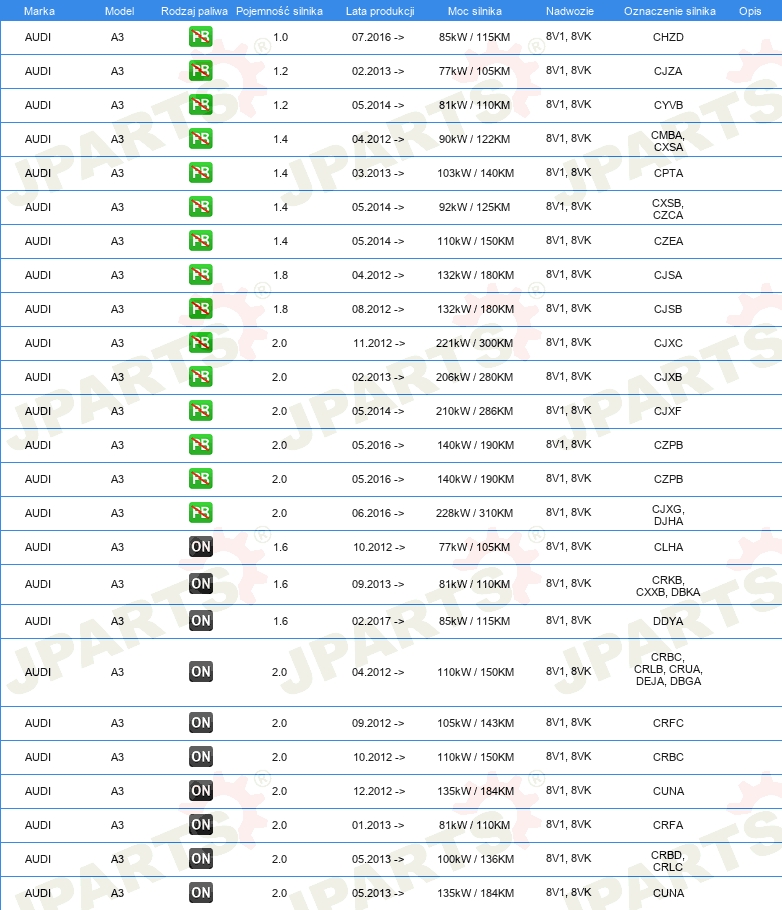Click the ON icon in the 04.2012 150KM diesel row
Screen dimensions: 782x910
(x=200, y=671)
